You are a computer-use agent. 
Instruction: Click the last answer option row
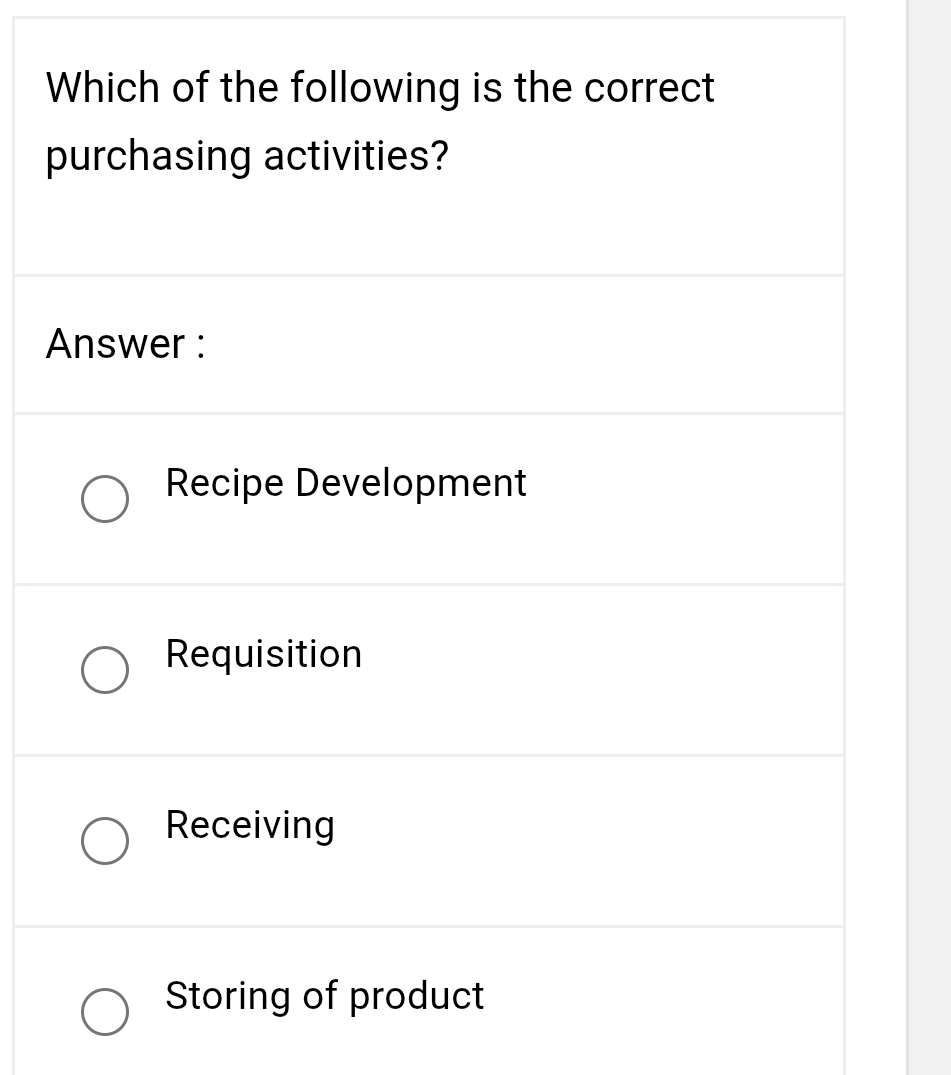[428, 1000]
